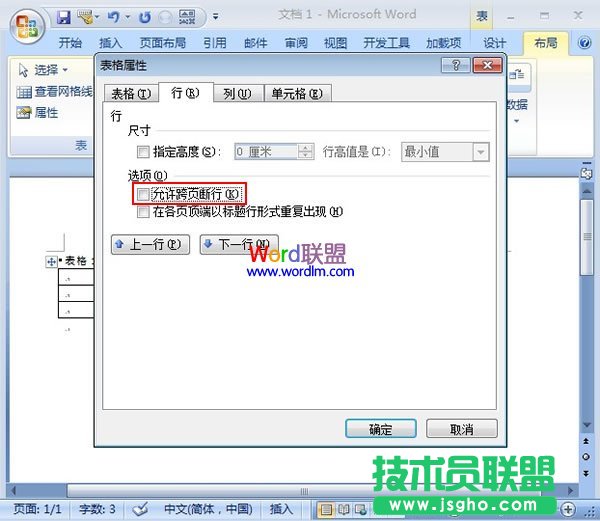Switch to the 设计 table tools tab
Screen dimensions: 600x521
[x=494, y=42]
